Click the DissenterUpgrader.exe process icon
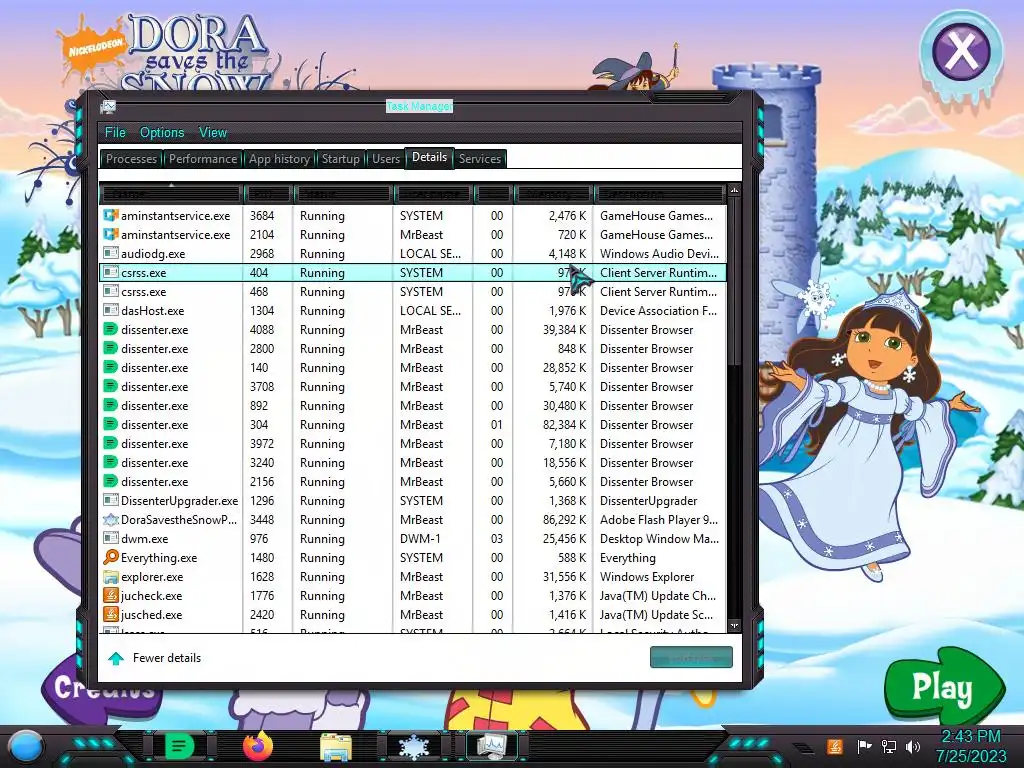 pyautogui.click(x=111, y=500)
